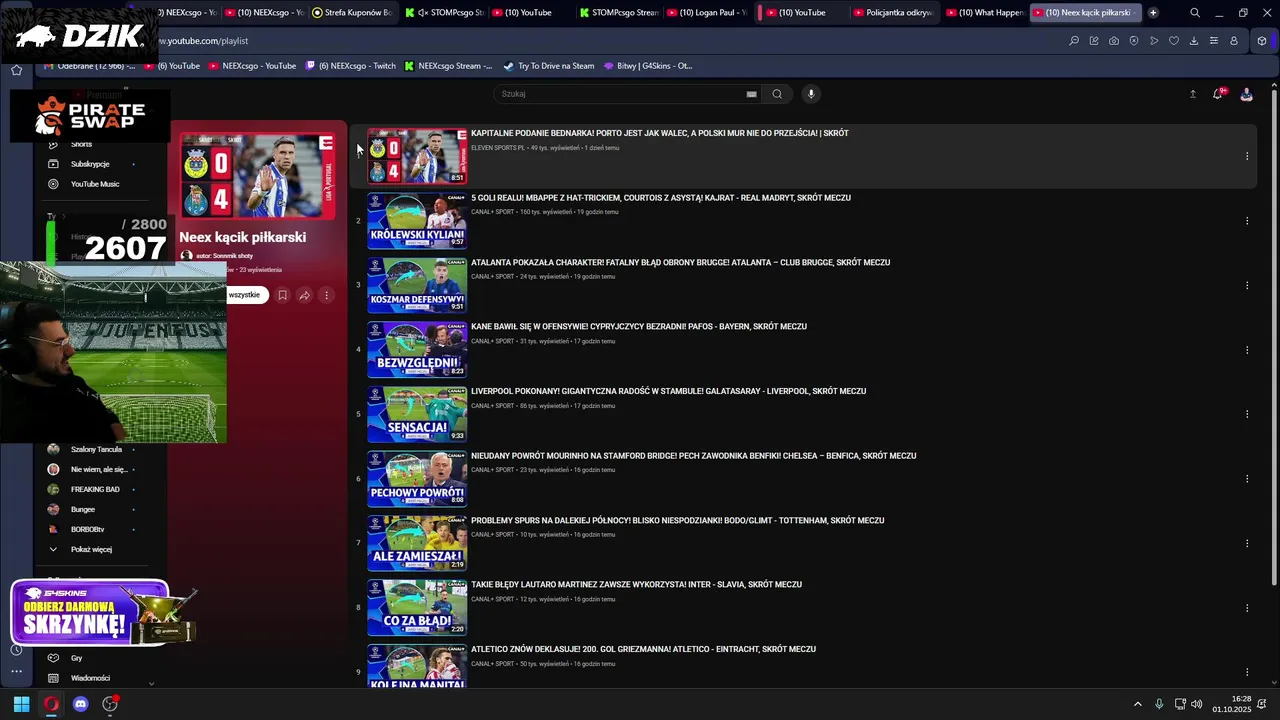Viewport: 1280px width, 720px height.
Task: Open more options for Chelsea - Benfica video
Action: 1247,479
